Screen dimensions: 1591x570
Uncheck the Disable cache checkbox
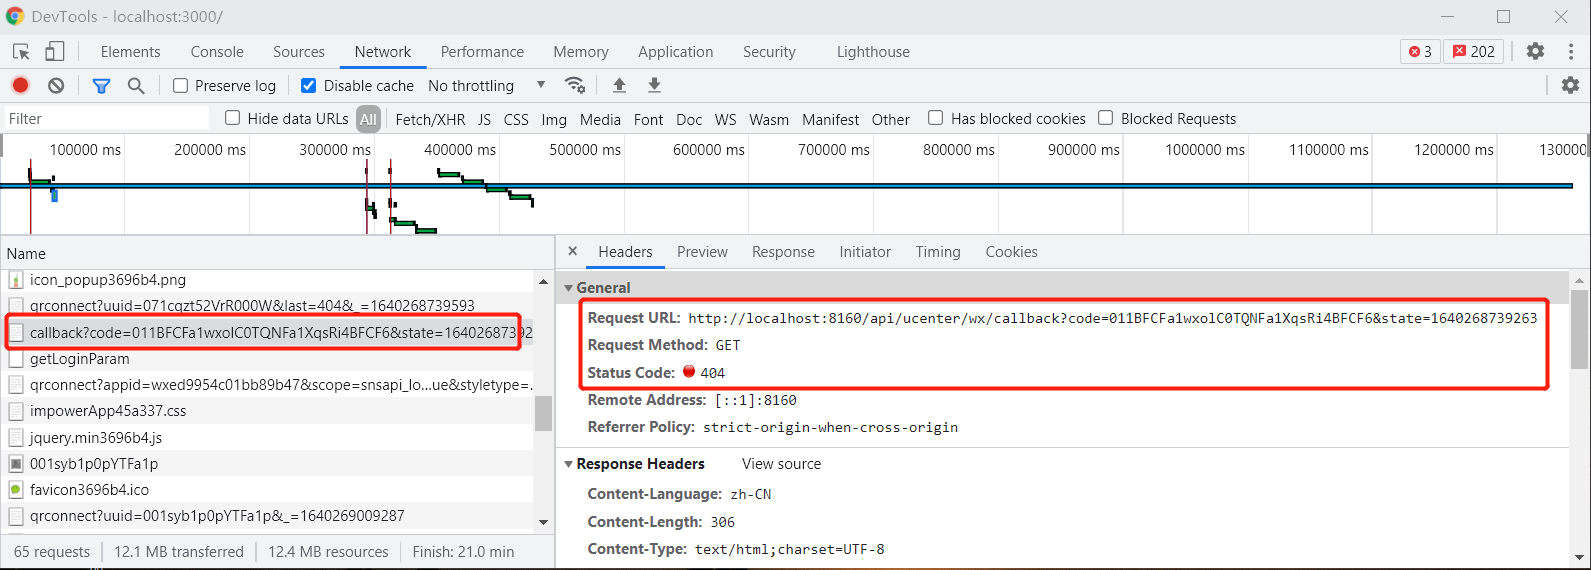tap(309, 86)
